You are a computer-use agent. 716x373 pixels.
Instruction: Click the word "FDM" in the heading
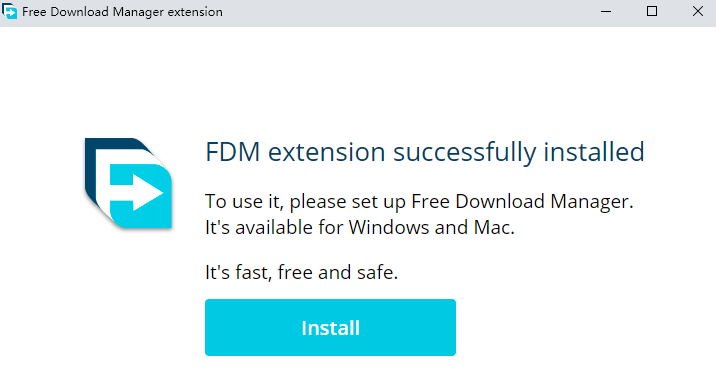[232, 152]
